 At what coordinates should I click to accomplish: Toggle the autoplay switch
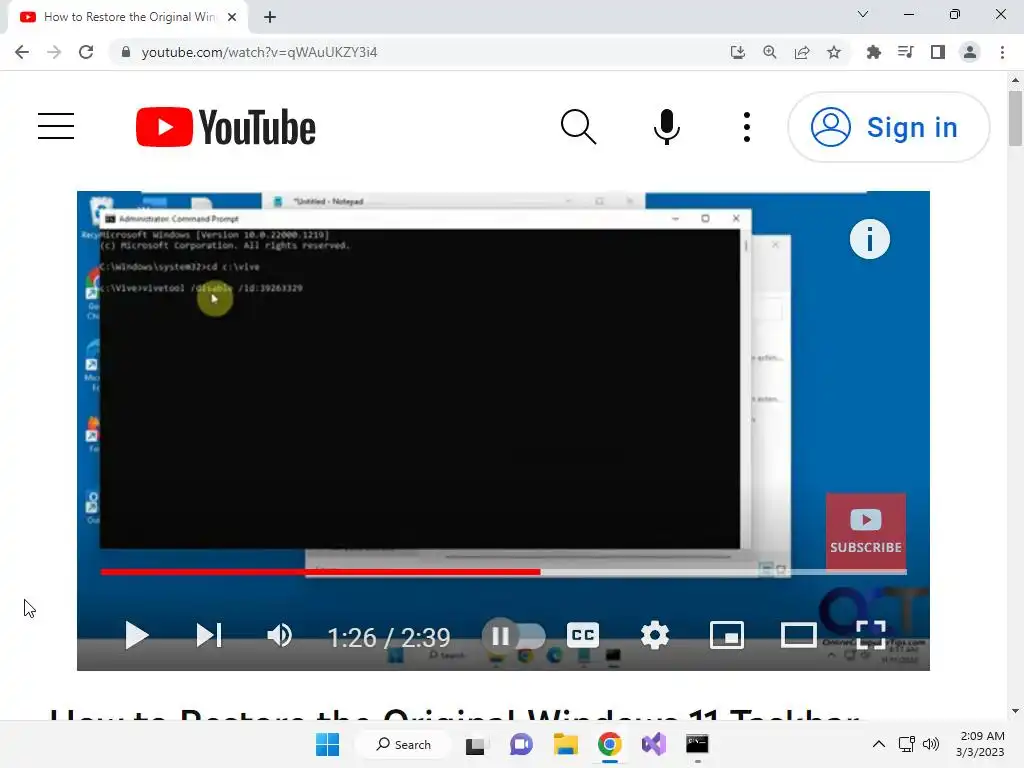point(513,635)
